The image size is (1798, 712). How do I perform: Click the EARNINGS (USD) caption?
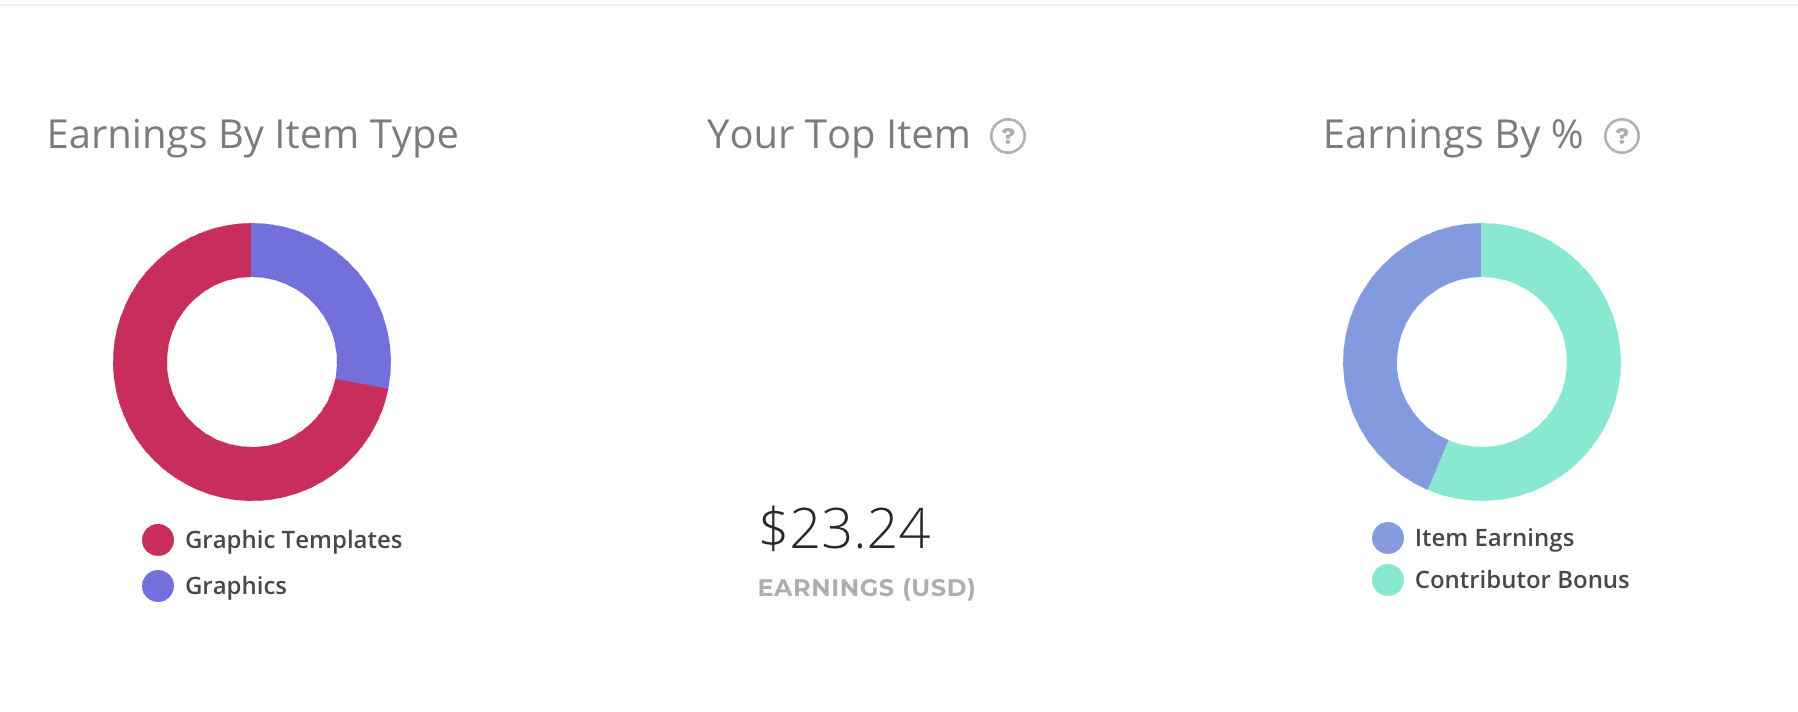866,588
